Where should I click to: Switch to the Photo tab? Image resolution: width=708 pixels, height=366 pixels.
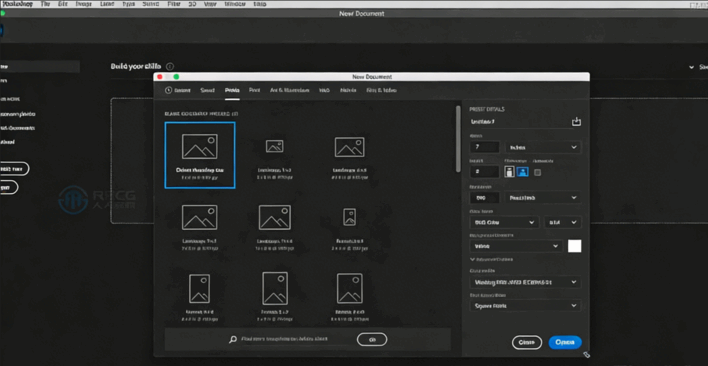point(232,90)
